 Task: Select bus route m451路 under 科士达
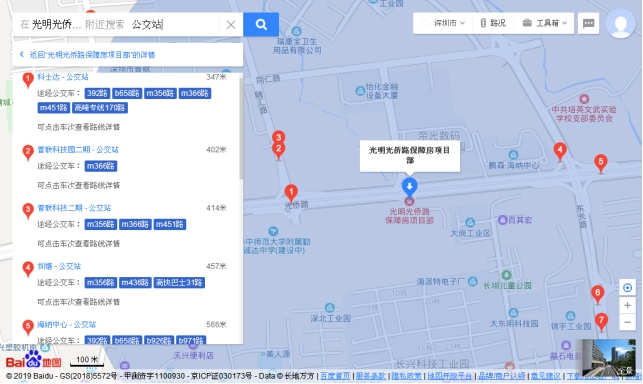point(54,108)
